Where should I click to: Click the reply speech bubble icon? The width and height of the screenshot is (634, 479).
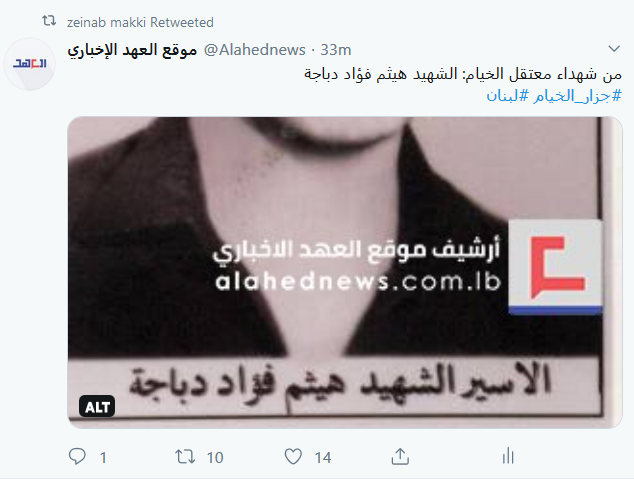pos(77,456)
